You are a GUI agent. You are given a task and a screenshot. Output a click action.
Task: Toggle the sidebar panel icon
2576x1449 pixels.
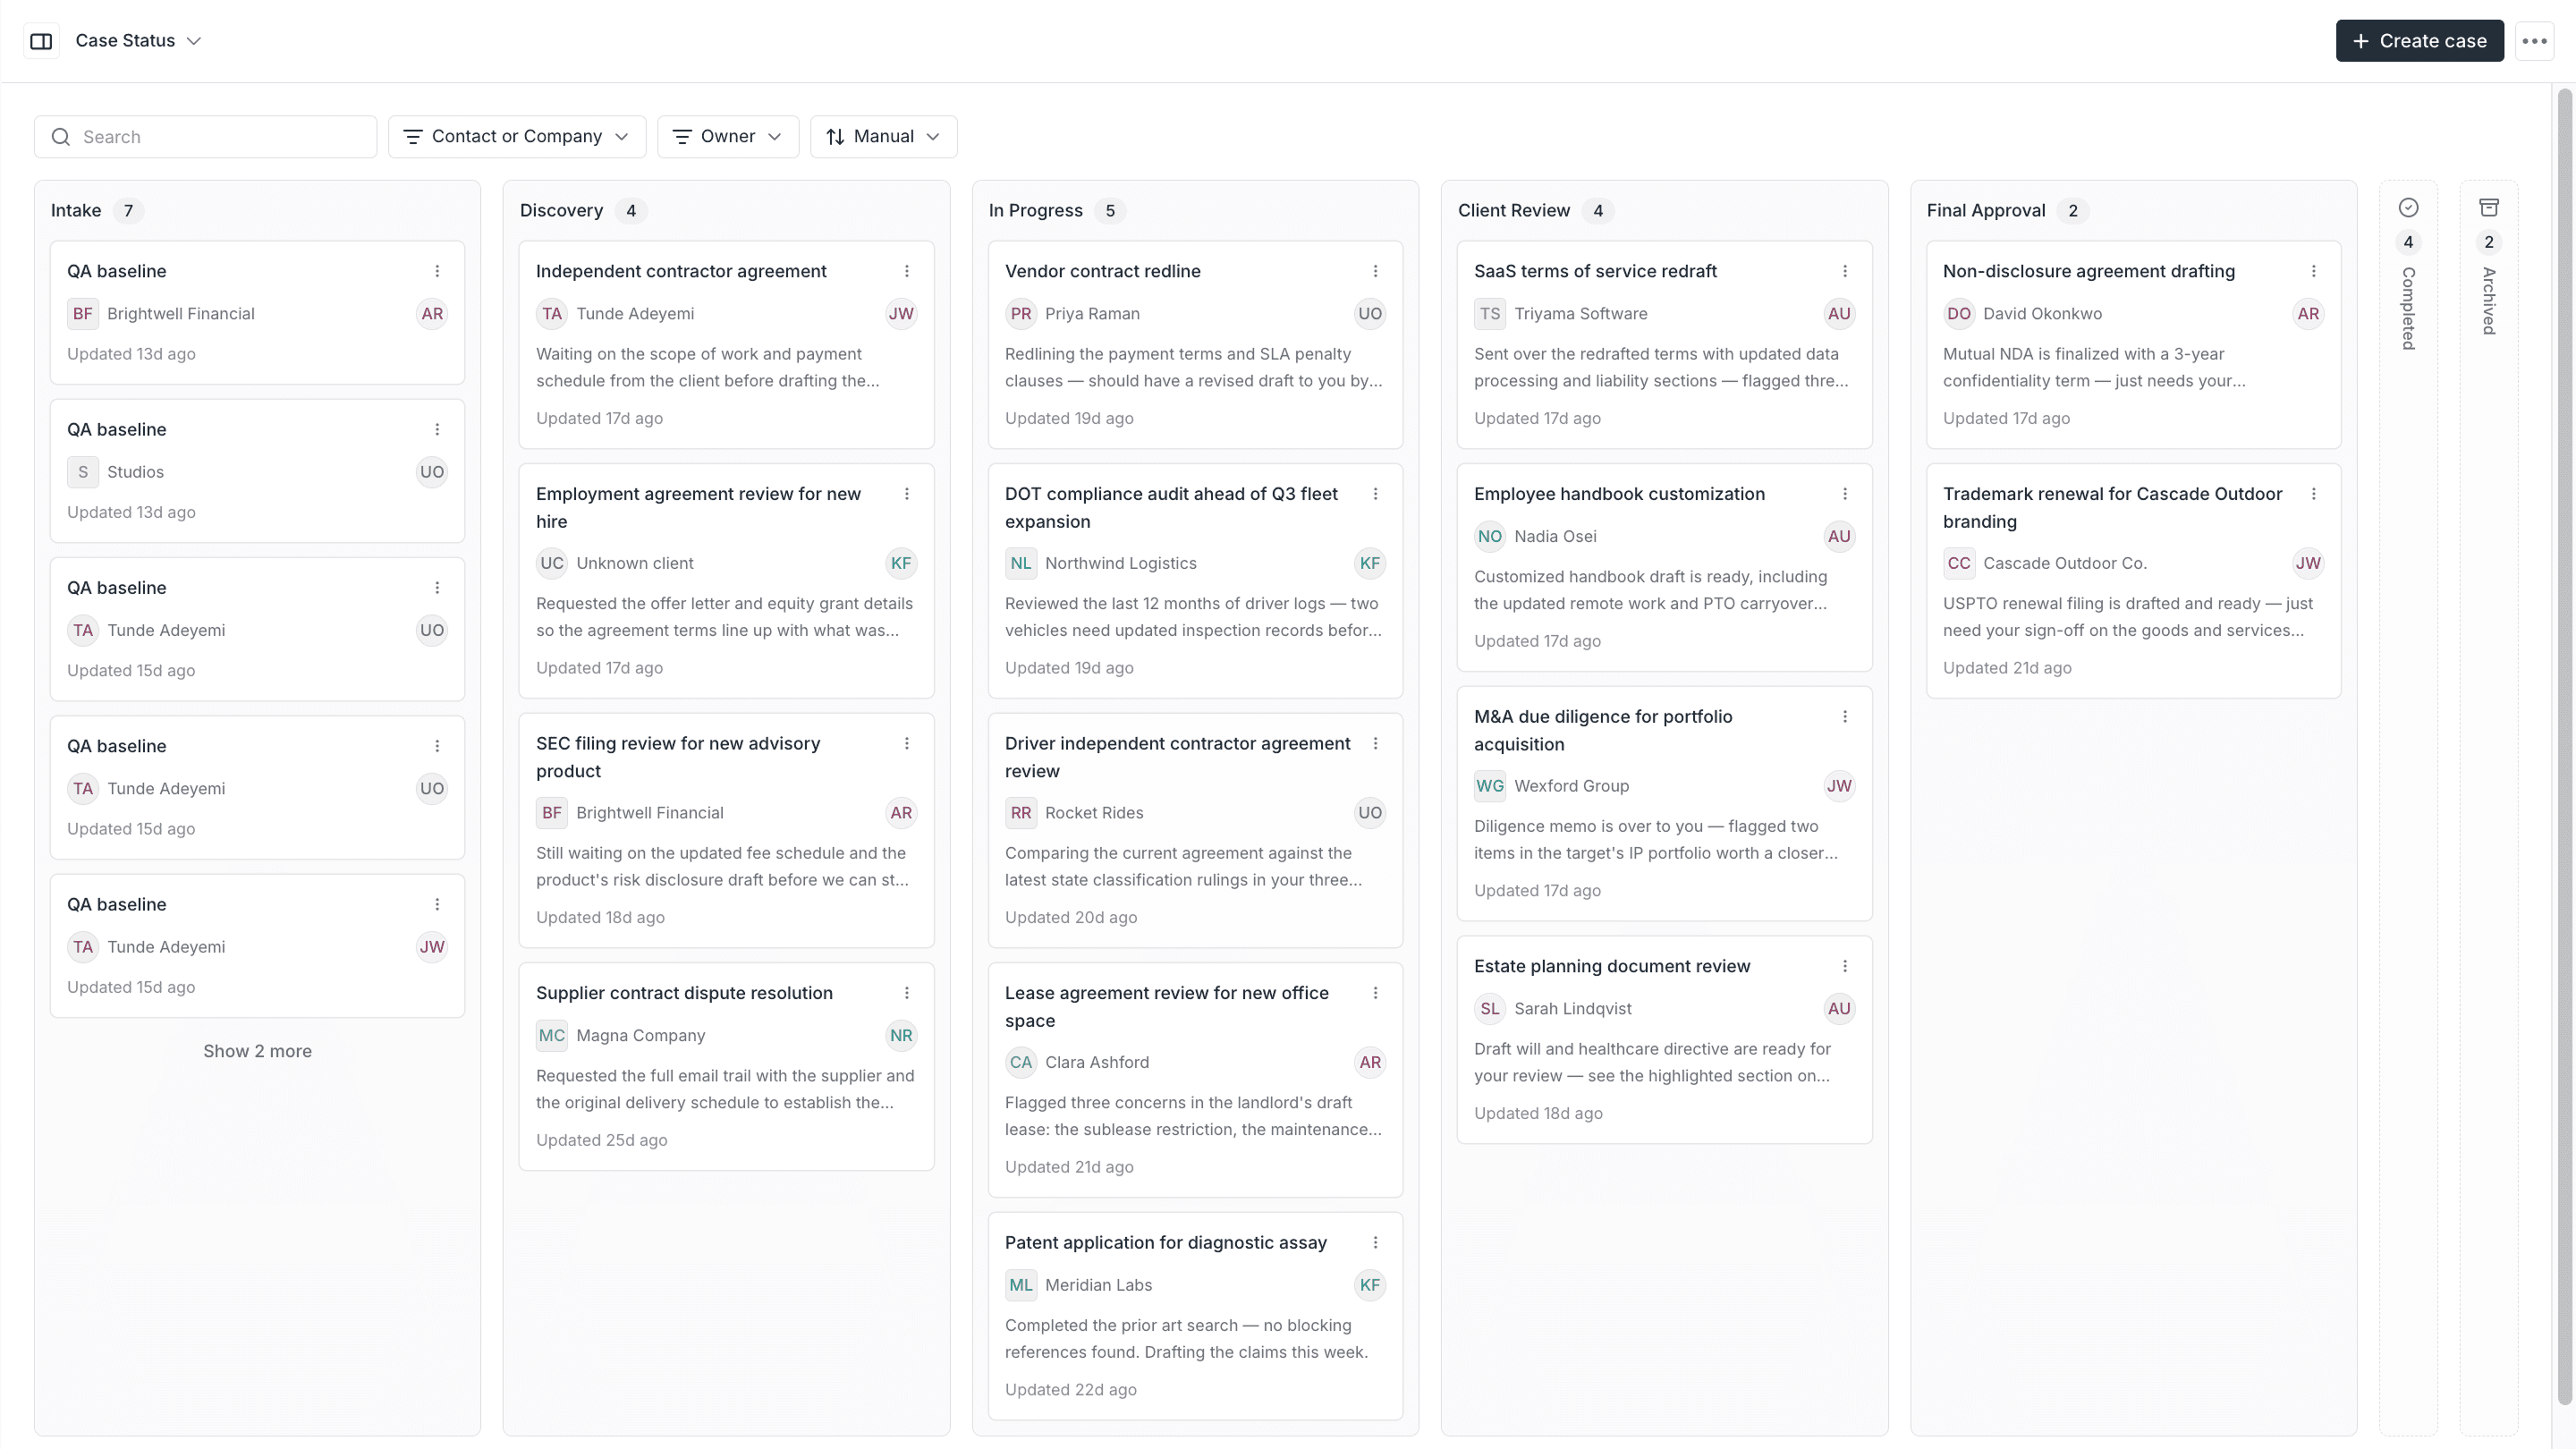(41, 41)
